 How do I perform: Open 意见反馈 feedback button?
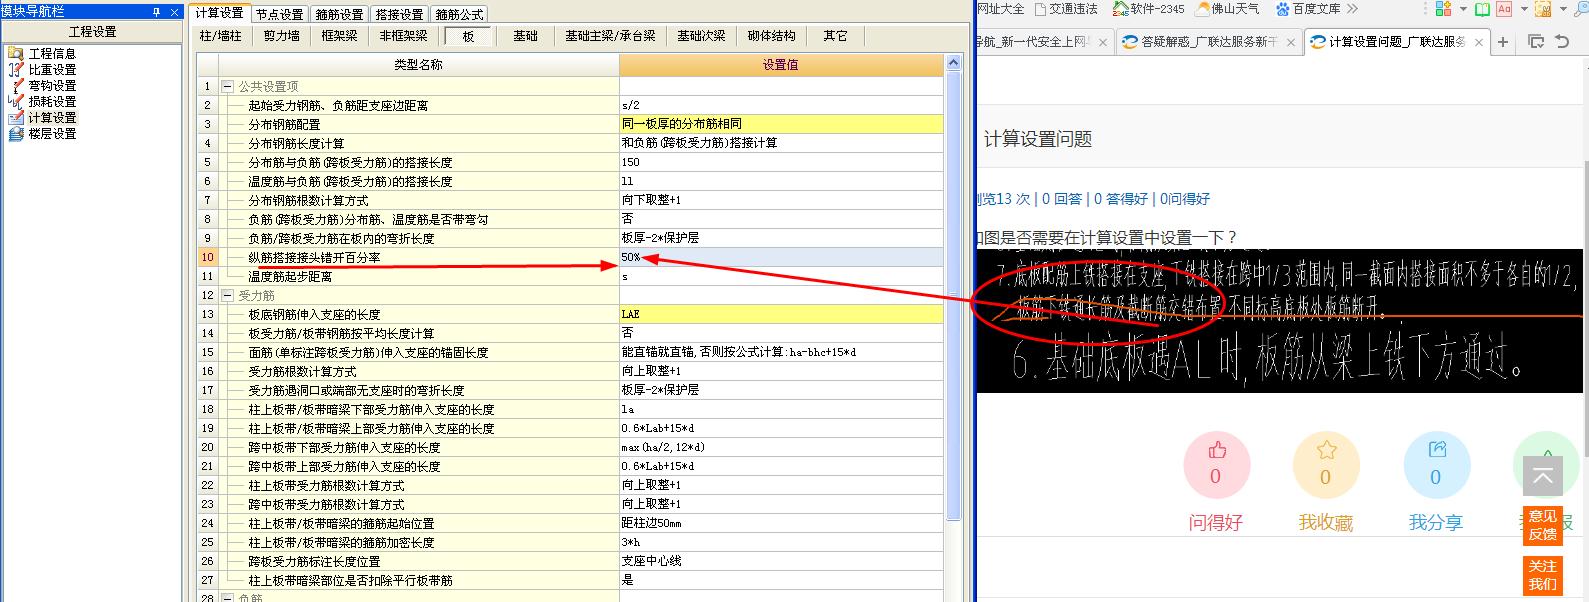click(x=1542, y=525)
